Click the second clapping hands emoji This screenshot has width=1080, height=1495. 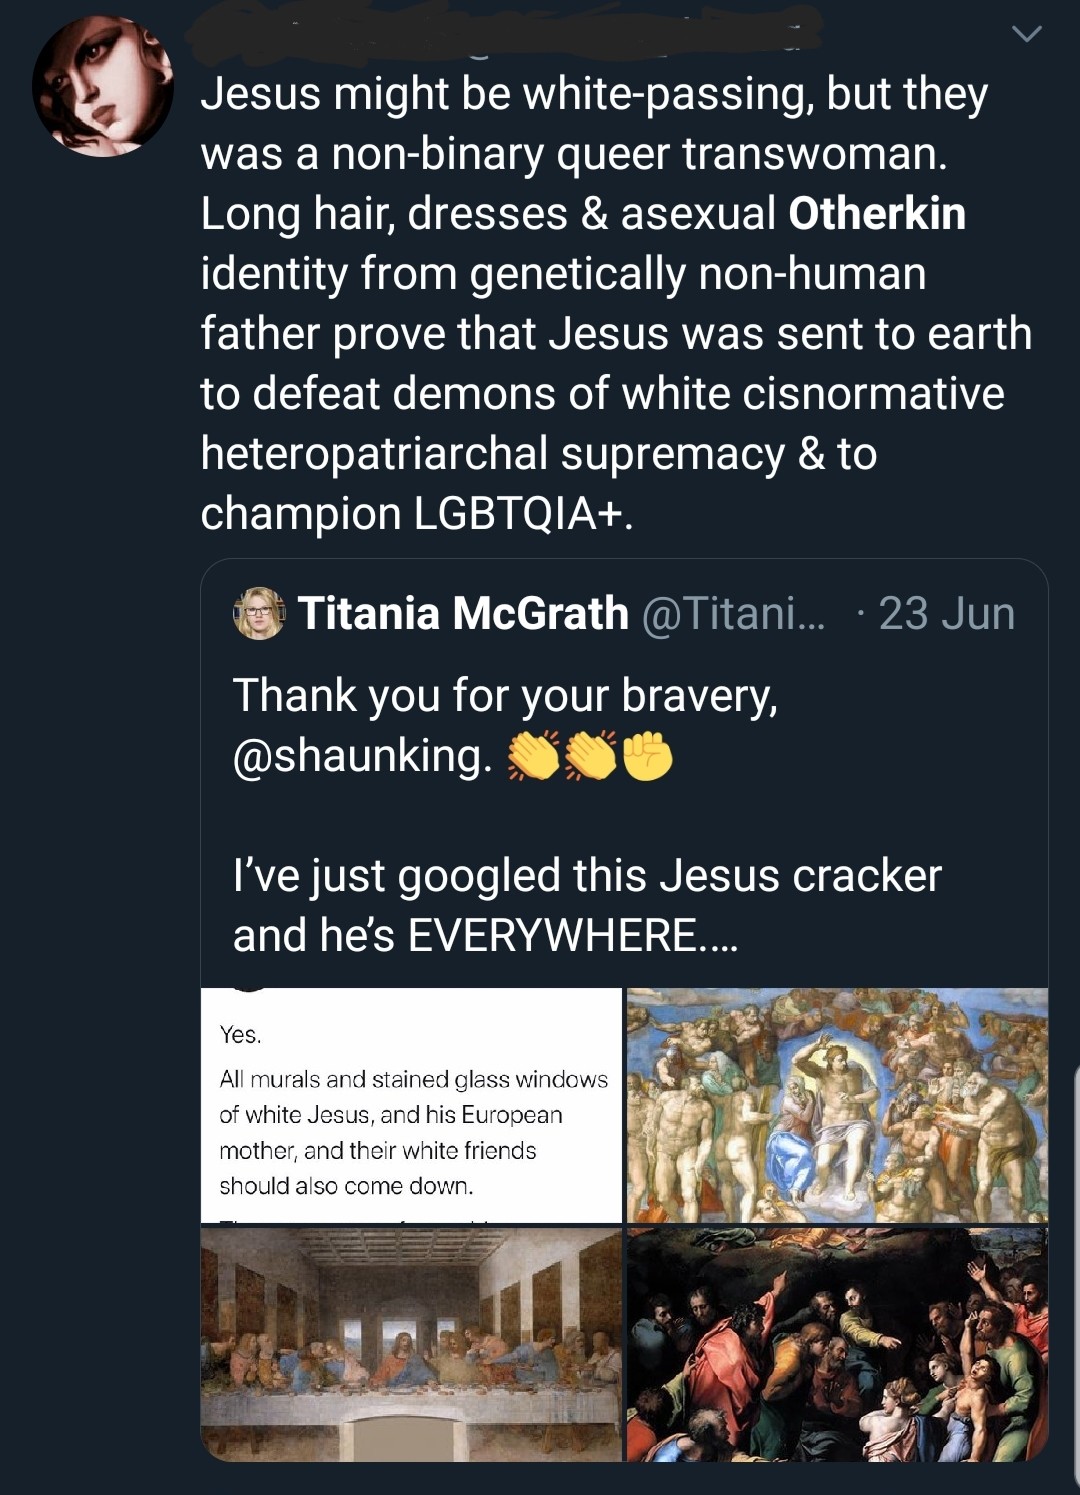tap(592, 757)
